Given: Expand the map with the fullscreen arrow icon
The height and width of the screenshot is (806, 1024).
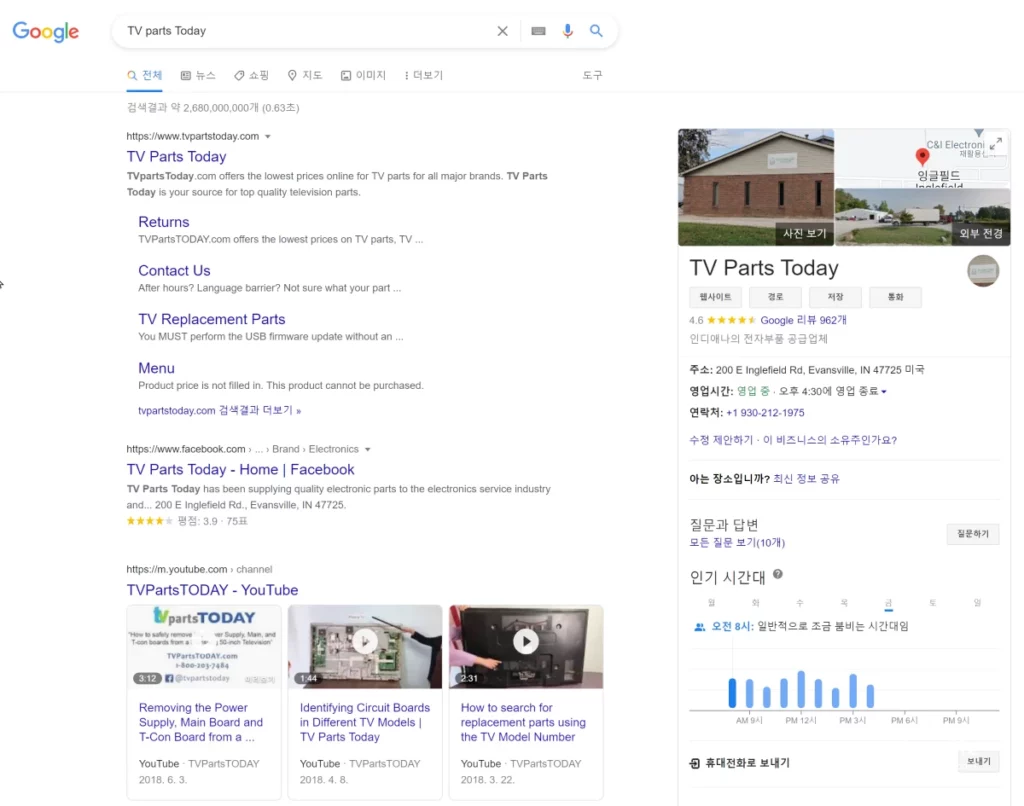Looking at the screenshot, I should (x=996, y=144).
